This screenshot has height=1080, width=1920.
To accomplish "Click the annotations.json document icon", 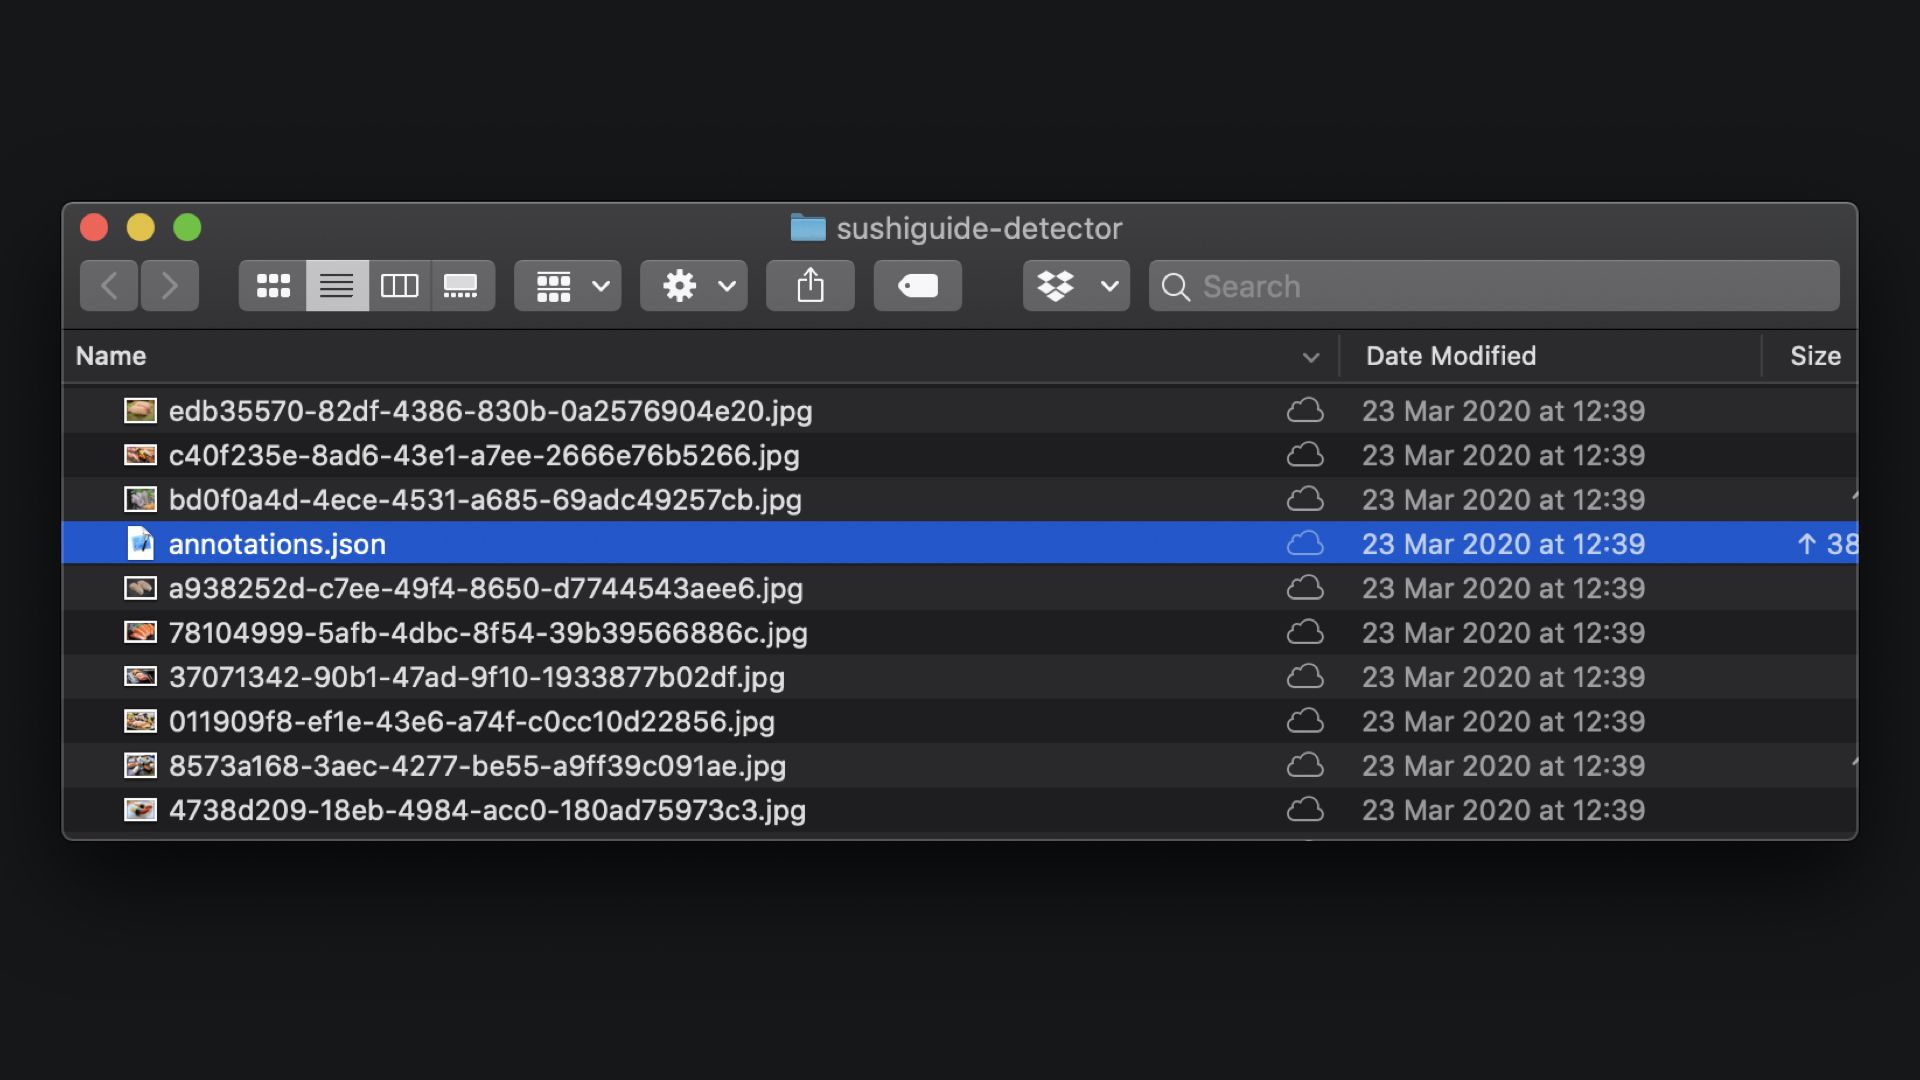I will pyautogui.click(x=141, y=544).
